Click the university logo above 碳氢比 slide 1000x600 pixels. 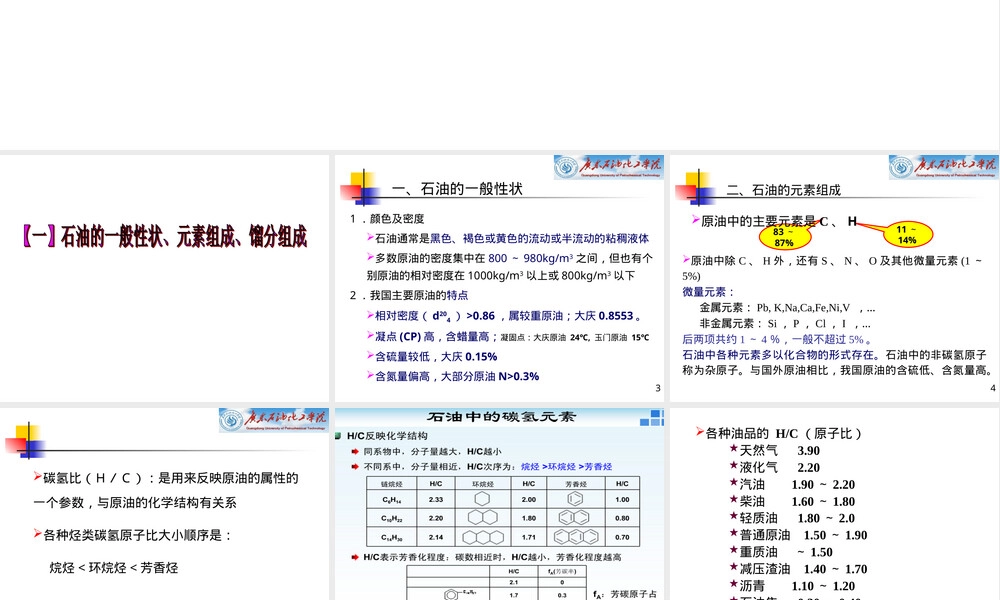click(x=274, y=420)
